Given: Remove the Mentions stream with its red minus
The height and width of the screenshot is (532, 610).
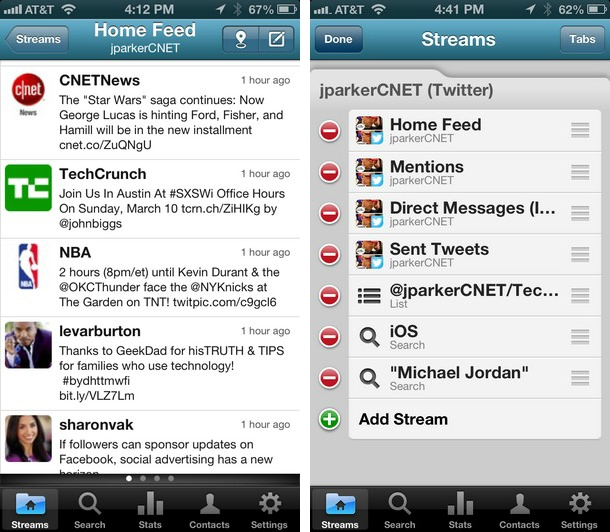Looking at the screenshot, I should 330,172.
